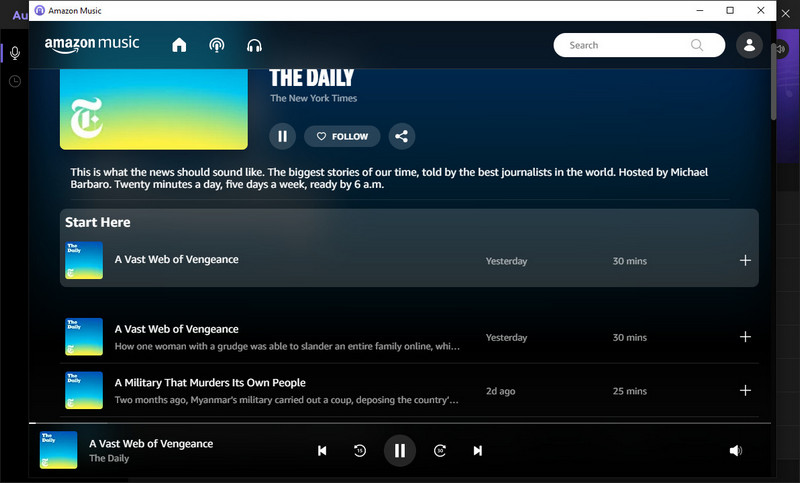Play A Vast Web of Vengeance in Start Here

pyautogui.click(x=177, y=259)
